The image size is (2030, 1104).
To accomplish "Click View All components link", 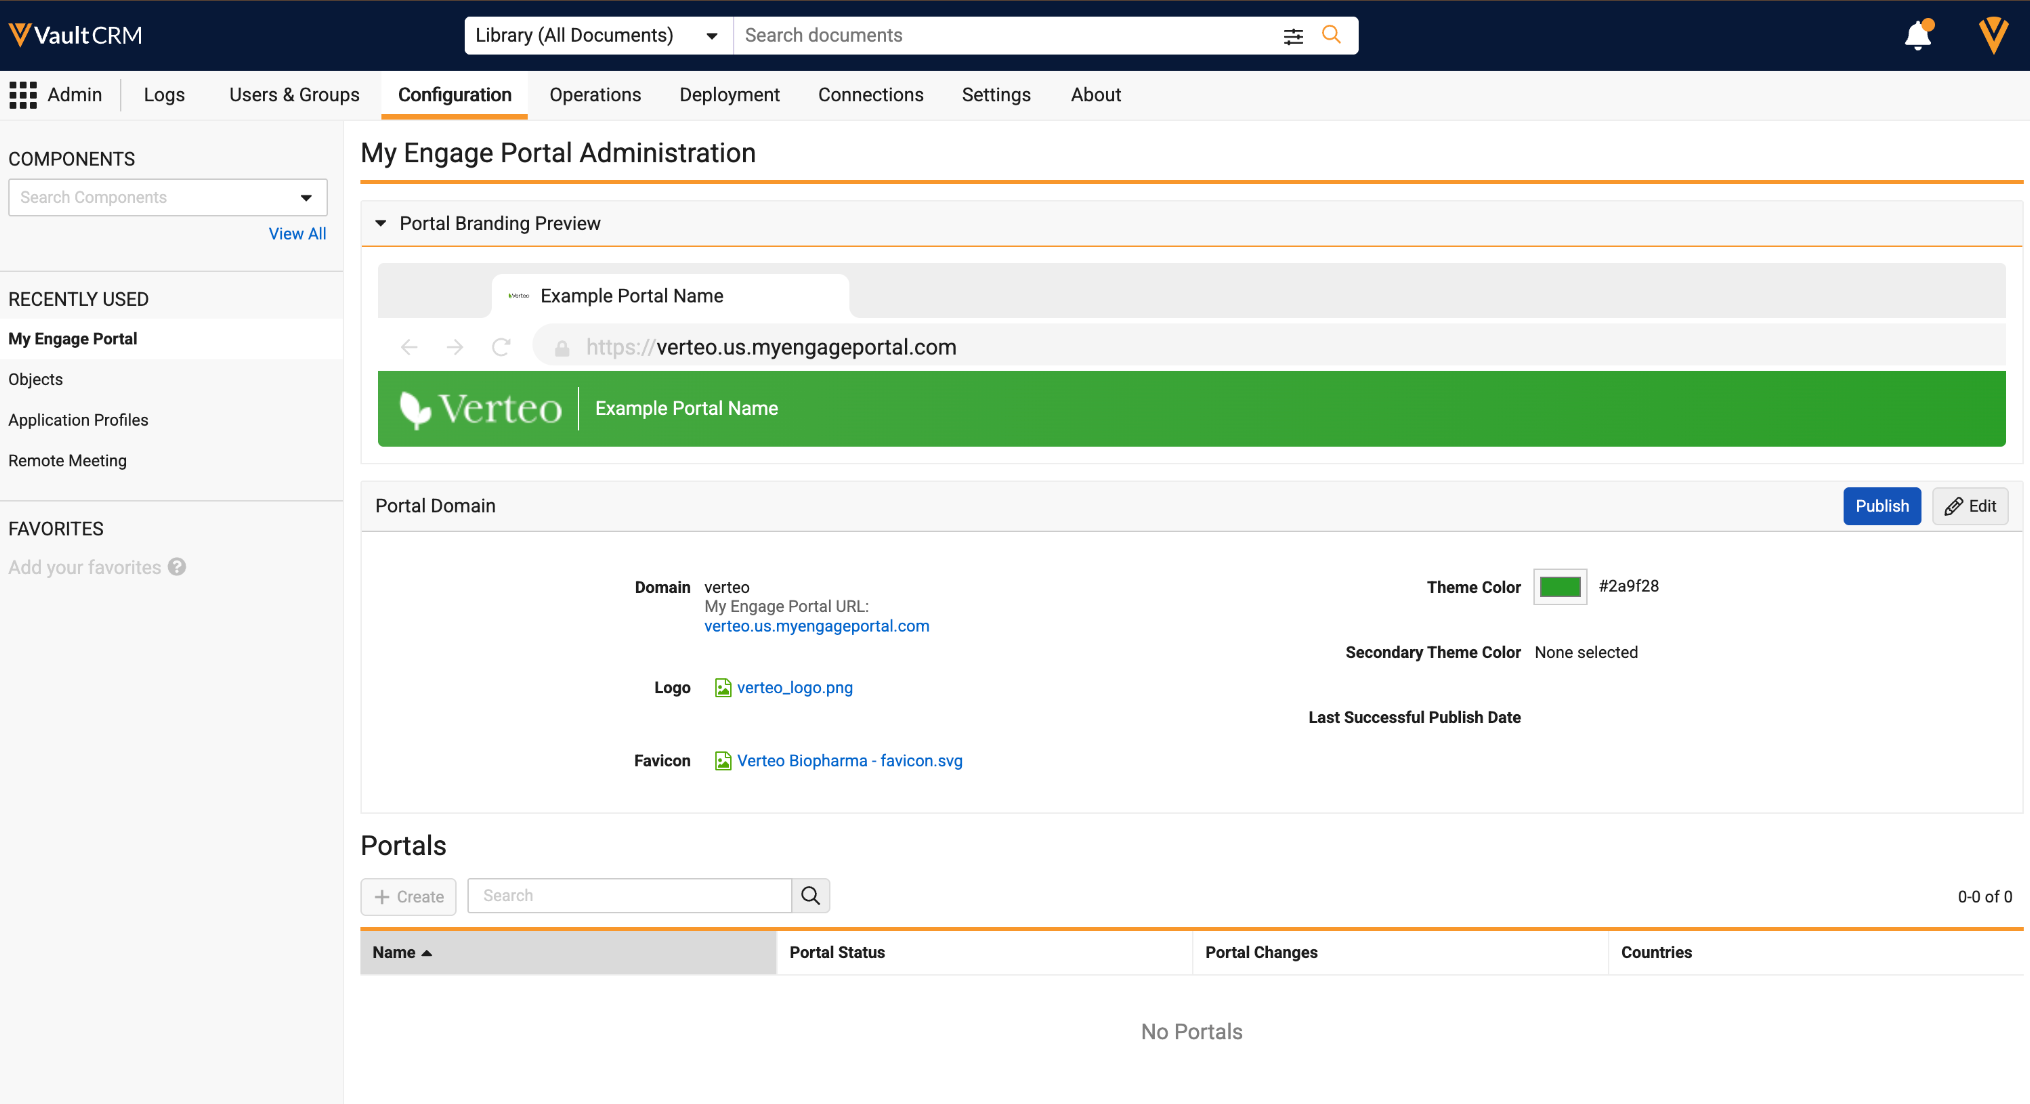I will coord(297,234).
